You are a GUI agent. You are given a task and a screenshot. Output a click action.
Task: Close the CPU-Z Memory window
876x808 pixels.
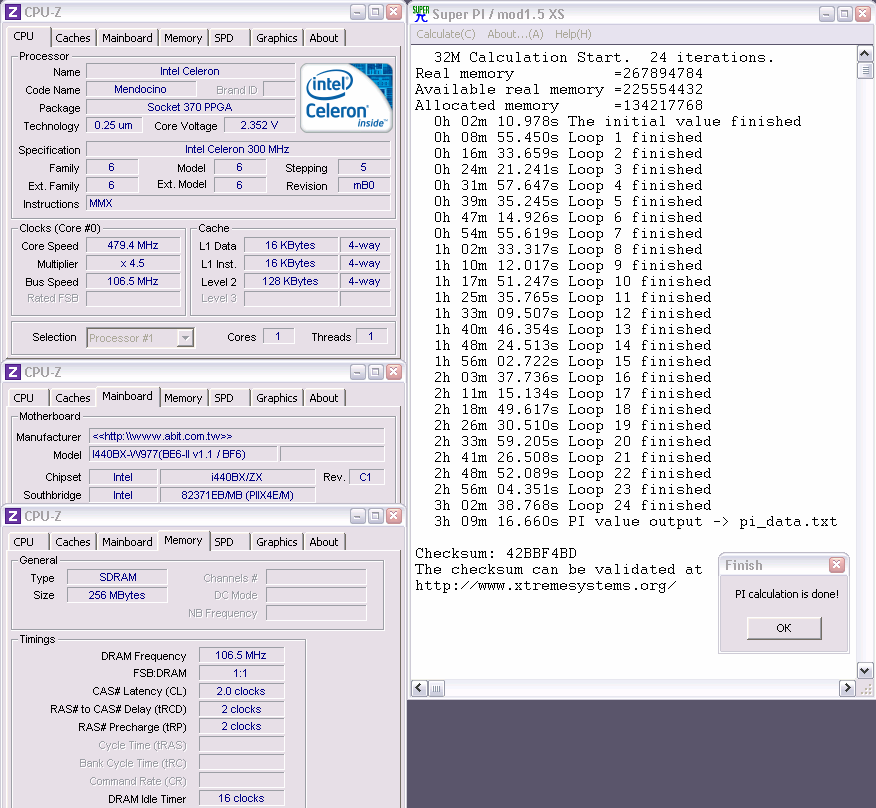394,516
